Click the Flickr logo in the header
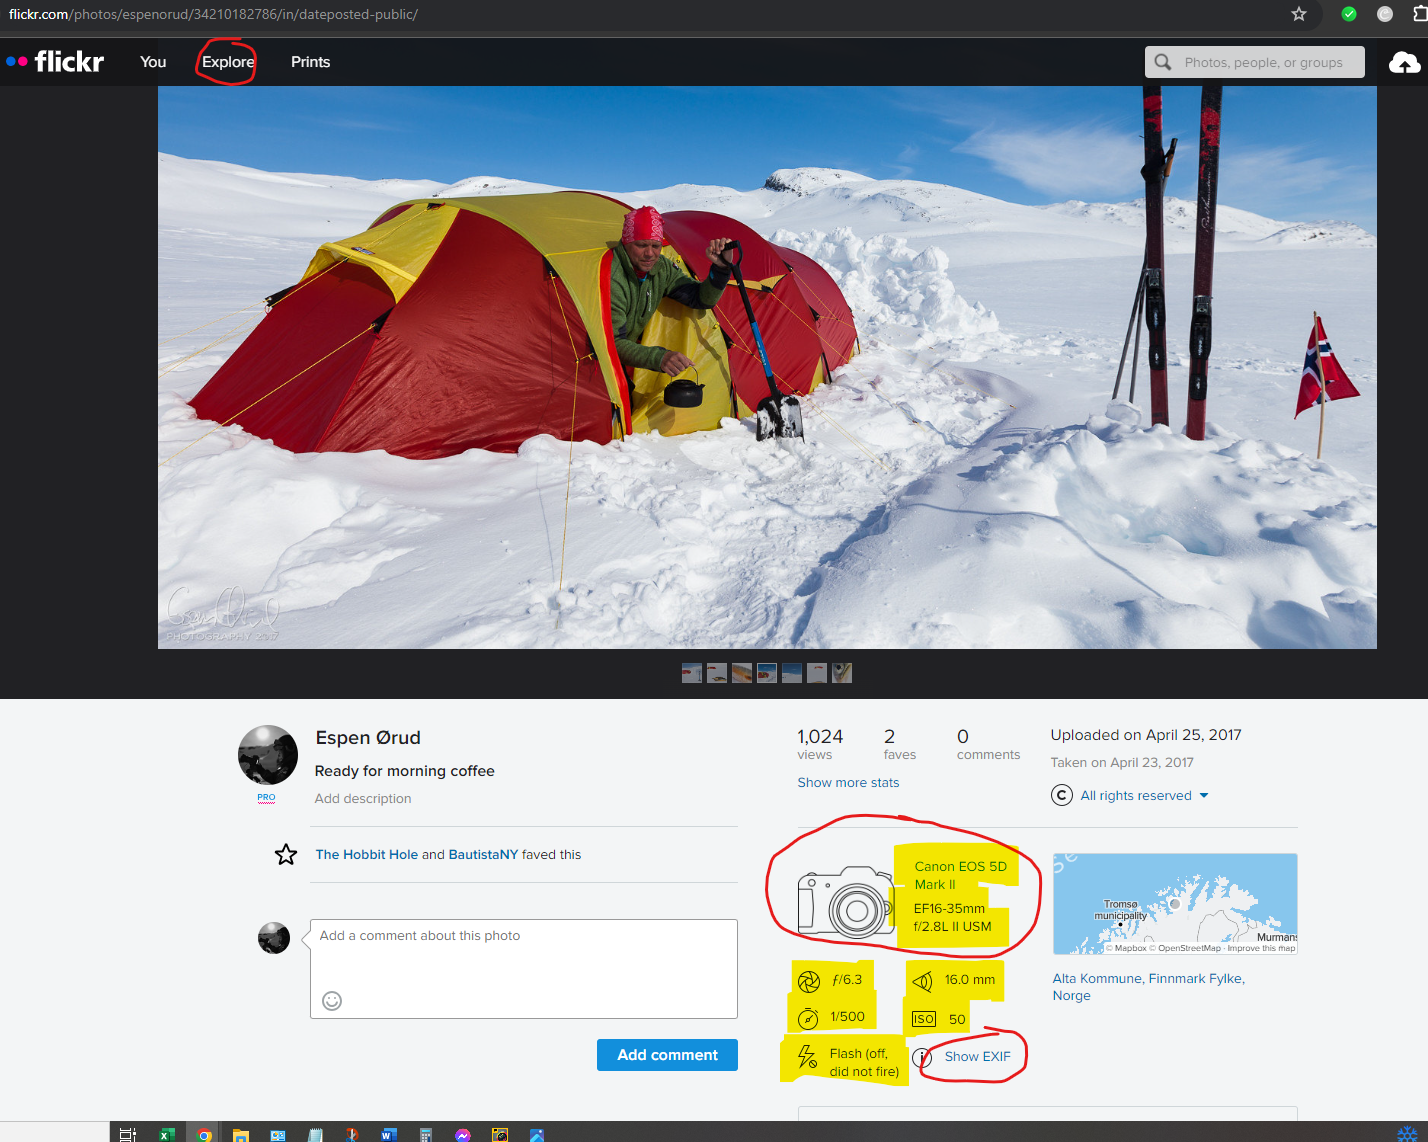This screenshot has width=1428, height=1142. 56,62
